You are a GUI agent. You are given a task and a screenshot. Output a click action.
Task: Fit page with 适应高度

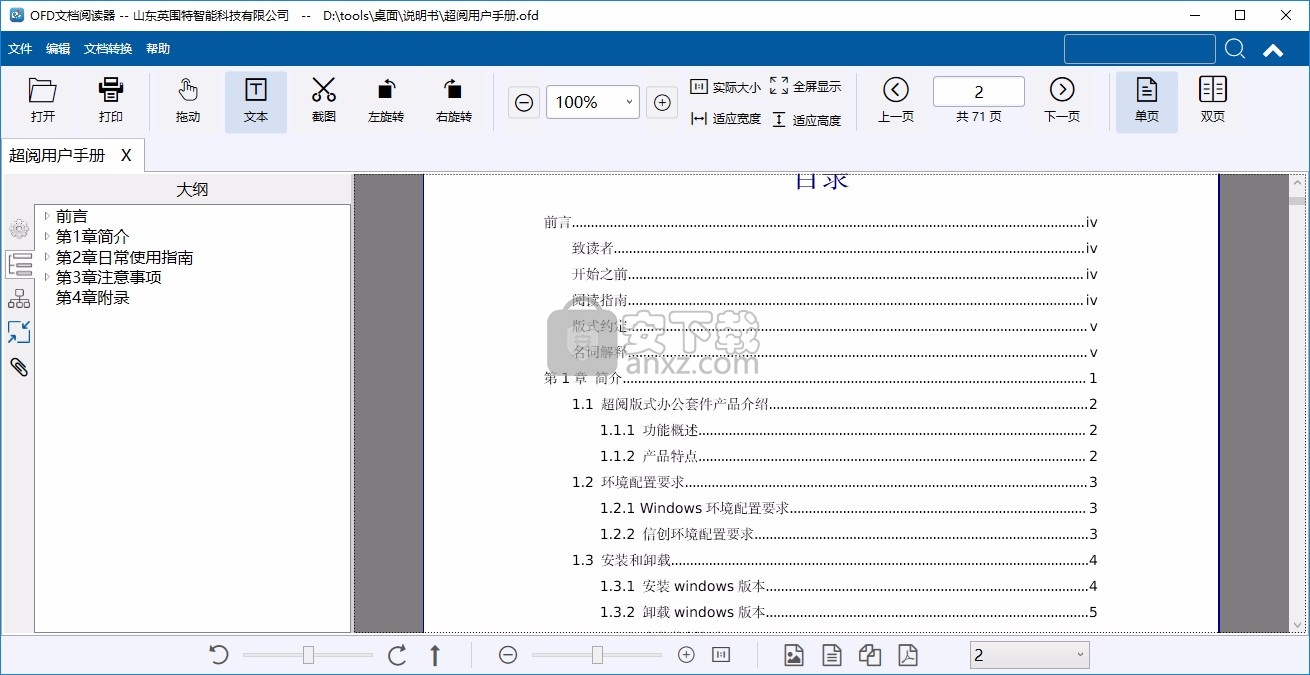click(806, 119)
